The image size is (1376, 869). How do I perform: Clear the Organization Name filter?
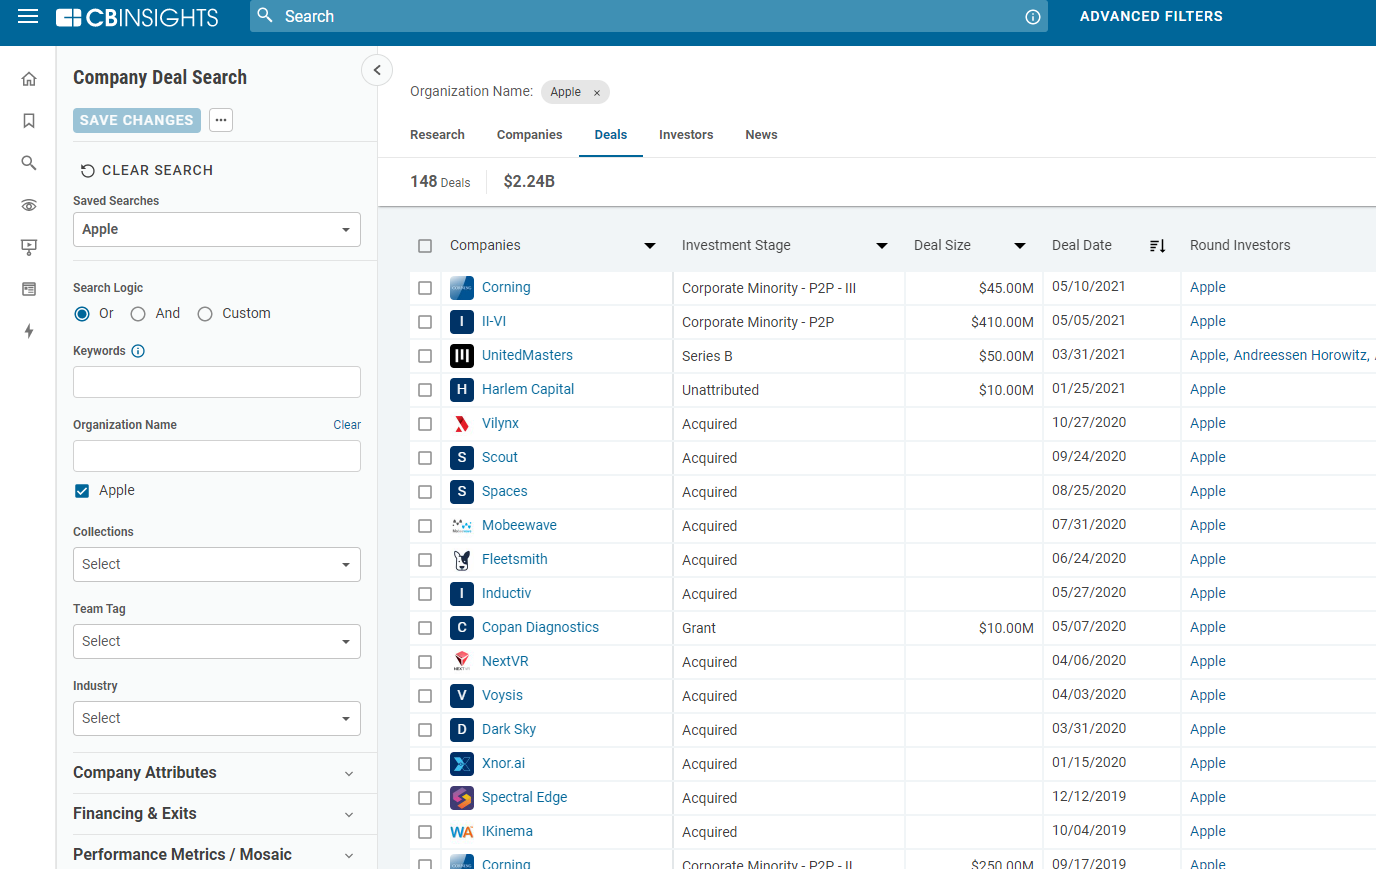[347, 425]
